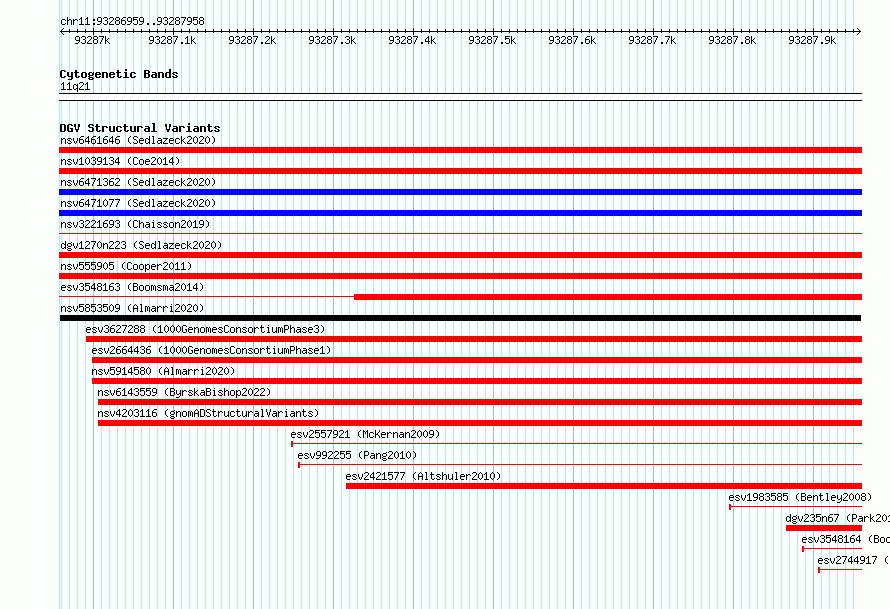Open the nsv6471077 (Sedlazeck2020) label
This screenshot has height=609, width=890.
[x=138, y=203]
